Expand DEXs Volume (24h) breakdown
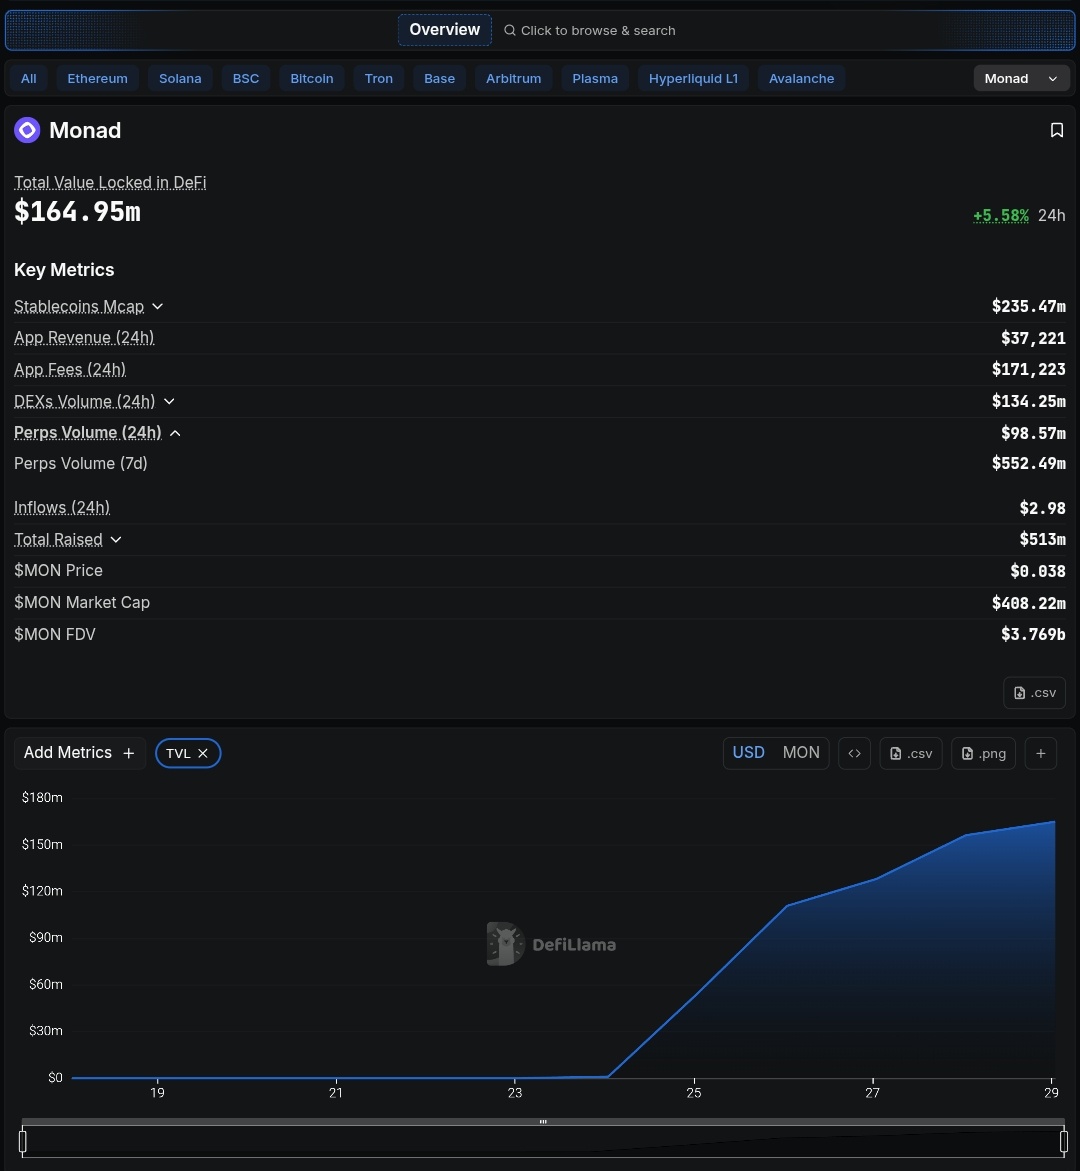The width and height of the screenshot is (1080, 1171). pyautogui.click(x=169, y=401)
